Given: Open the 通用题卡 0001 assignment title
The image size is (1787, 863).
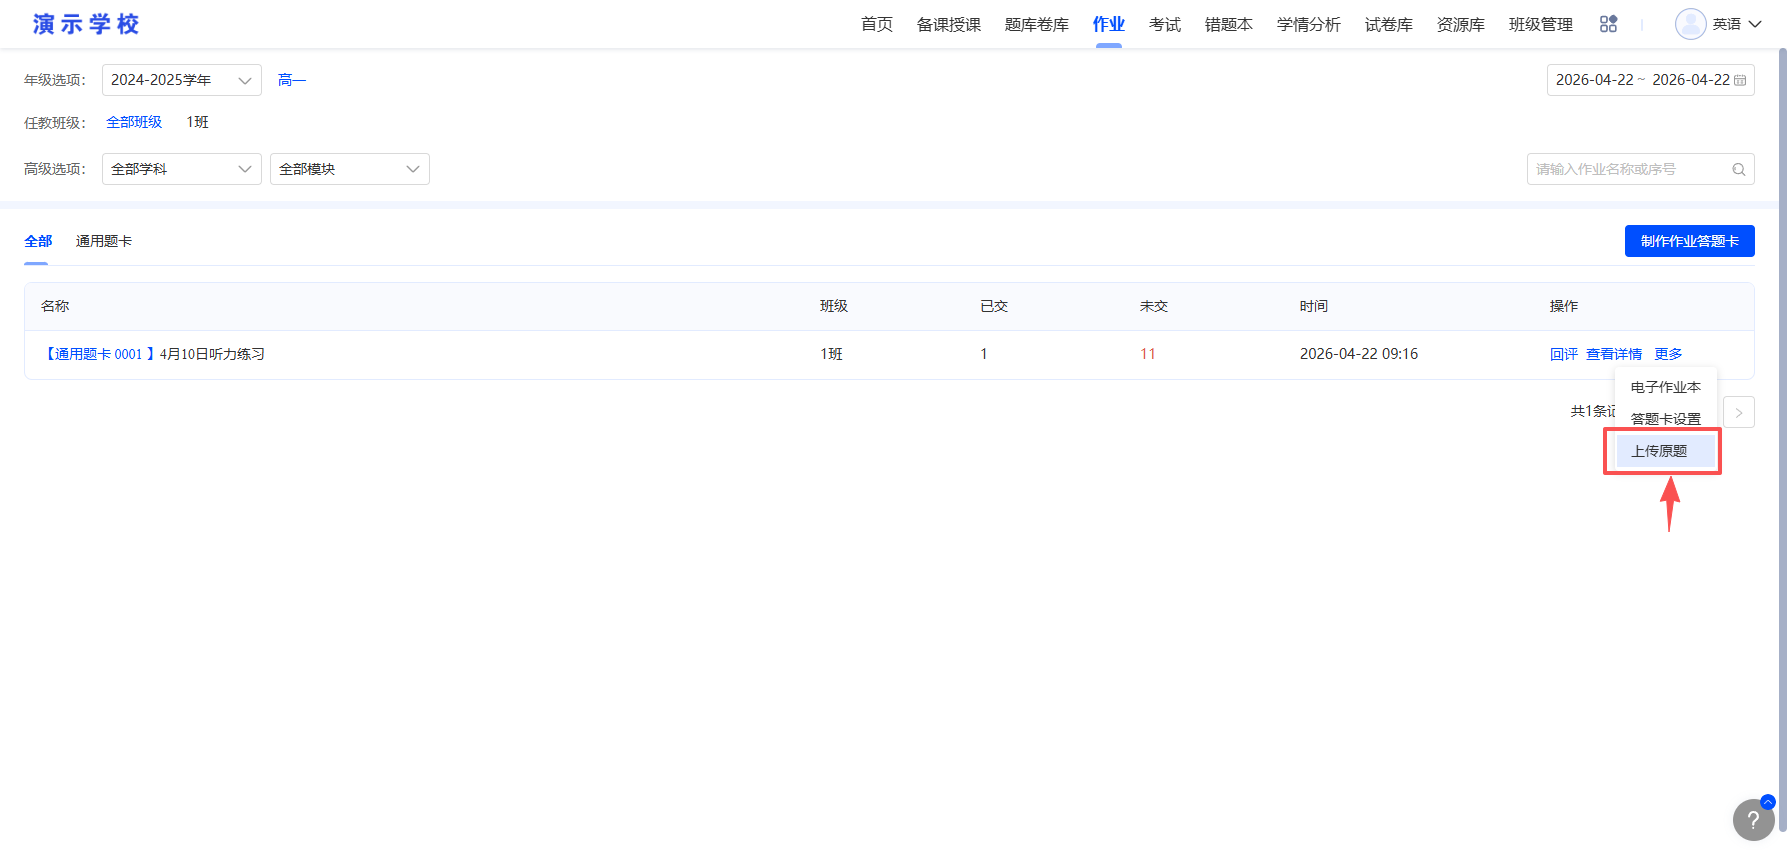Looking at the screenshot, I should tap(153, 354).
